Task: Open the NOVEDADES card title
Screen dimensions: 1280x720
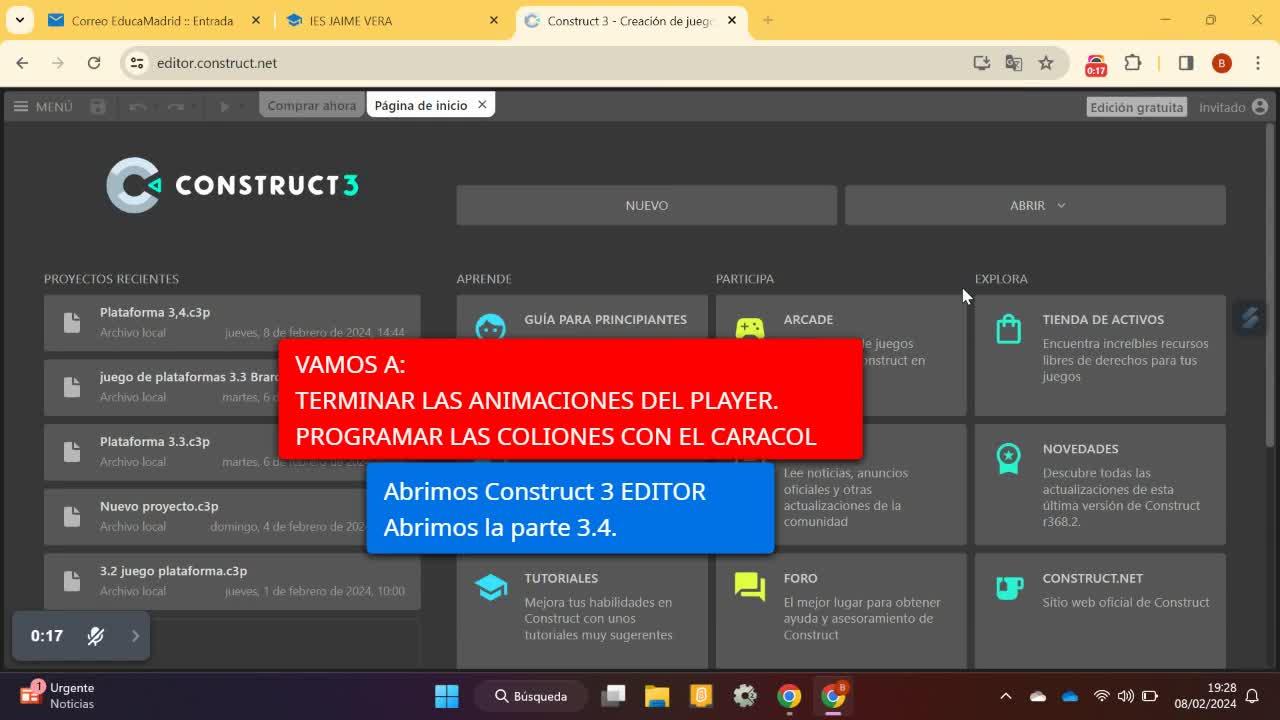Action: pos(1080,449)
